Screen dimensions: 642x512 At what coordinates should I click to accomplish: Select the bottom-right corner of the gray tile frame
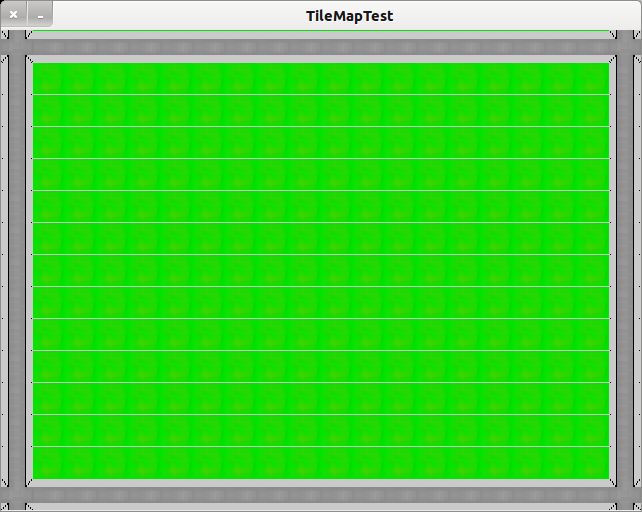[613, 483]
